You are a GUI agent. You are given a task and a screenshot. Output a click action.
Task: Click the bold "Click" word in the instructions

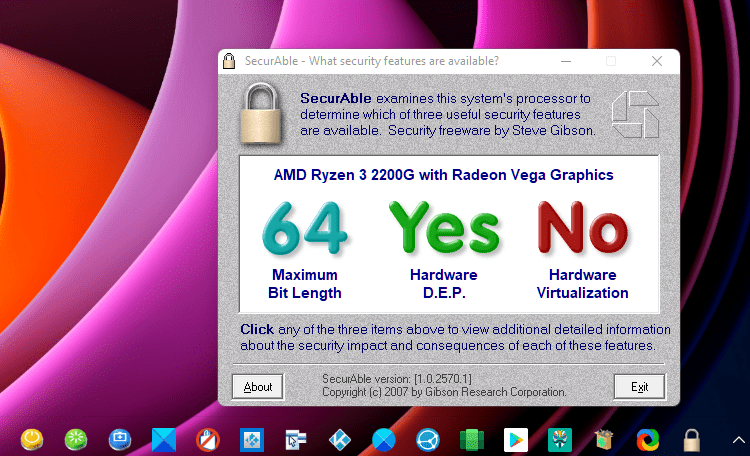pyautogui.click(x=257, y=330)
